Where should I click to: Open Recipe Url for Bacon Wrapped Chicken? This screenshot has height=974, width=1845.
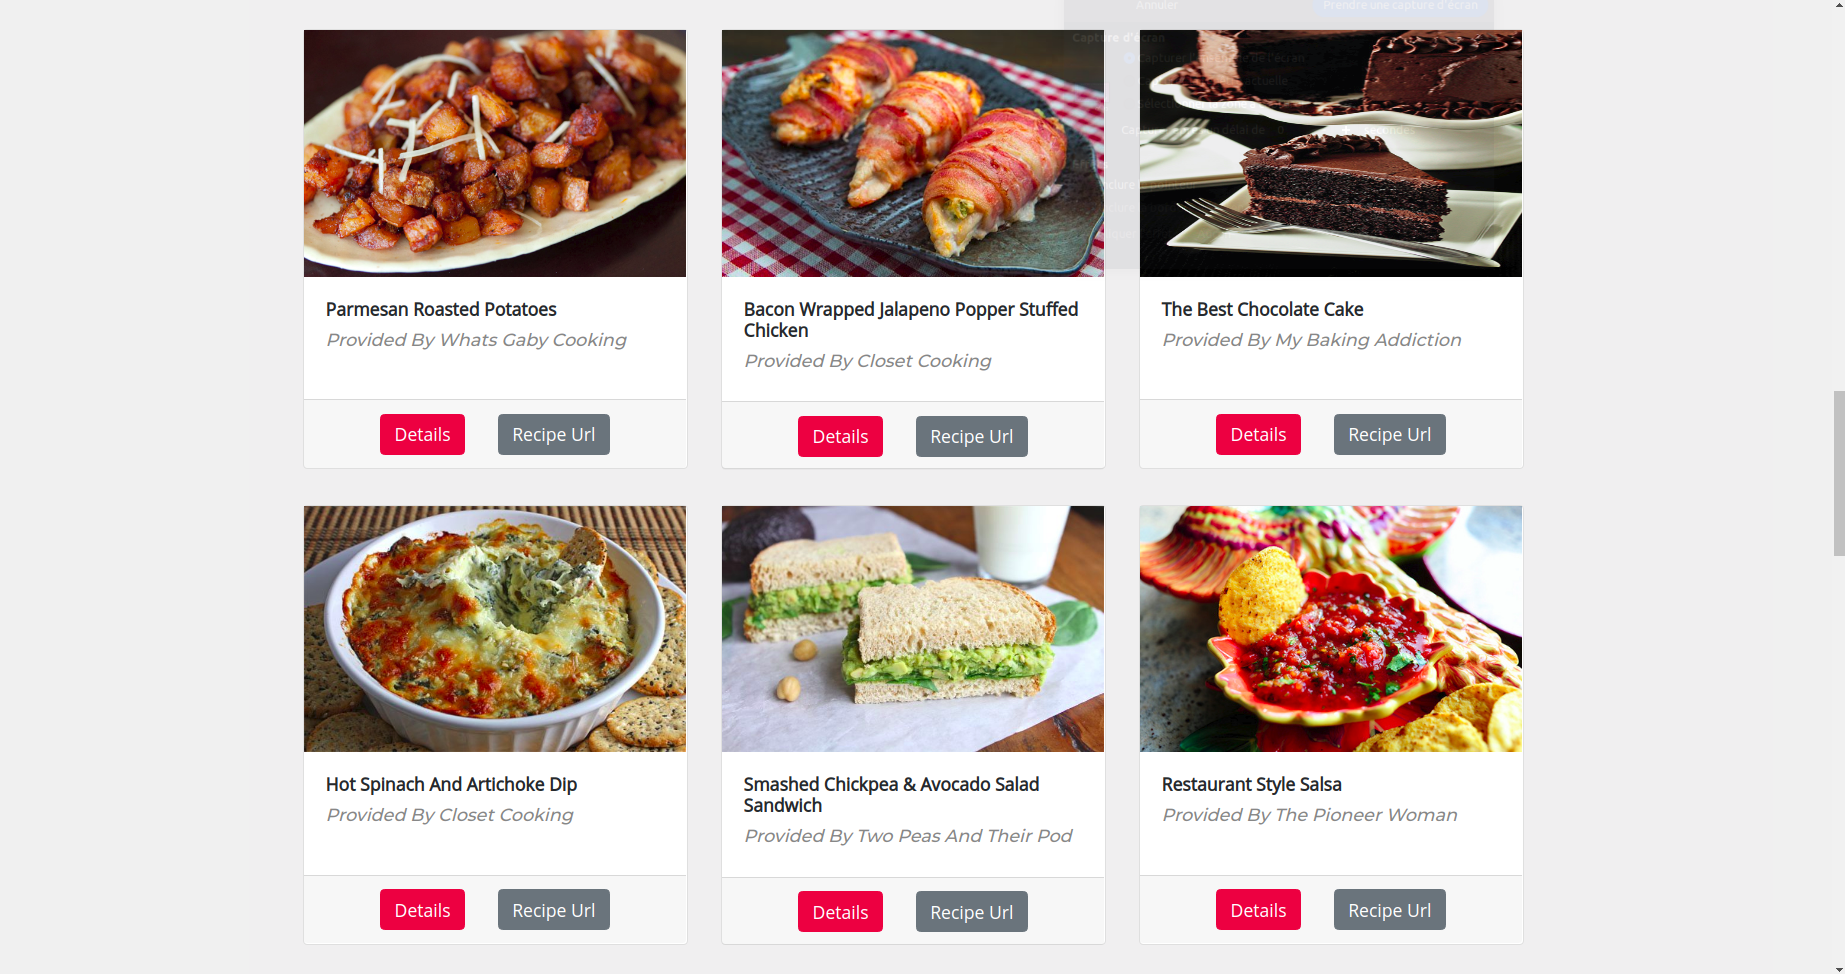click(x=972, y=437)
